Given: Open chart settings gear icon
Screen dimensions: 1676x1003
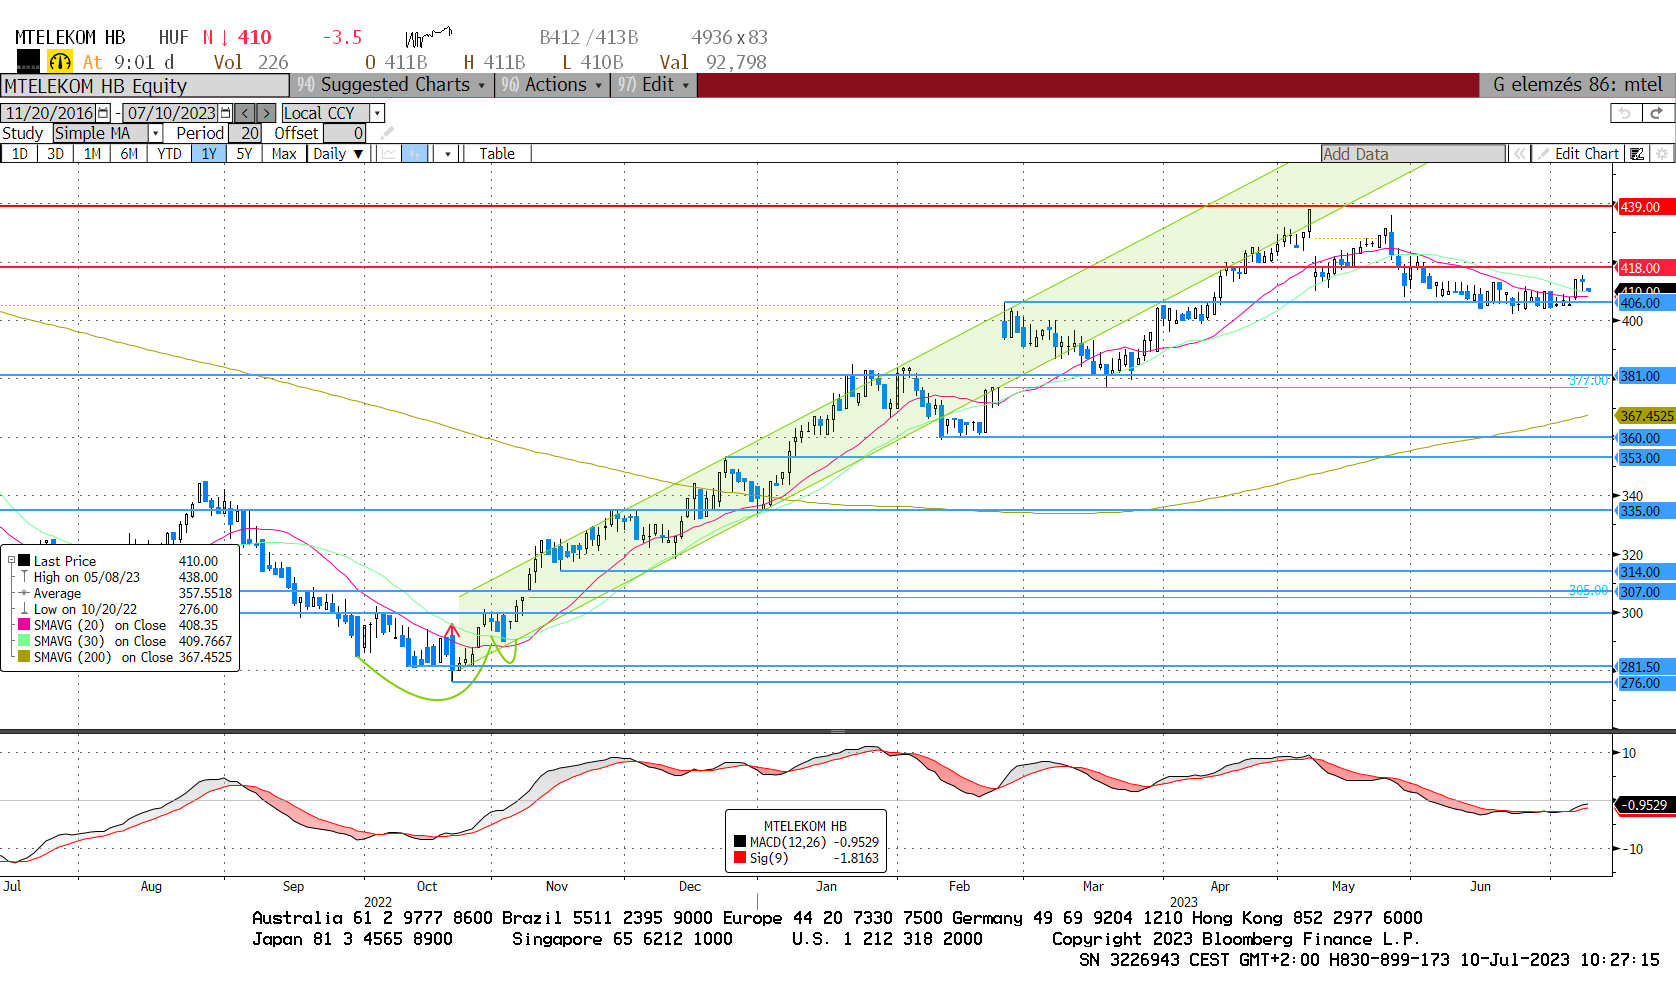Looking at the screenshot, I should tap(1662, 154).
